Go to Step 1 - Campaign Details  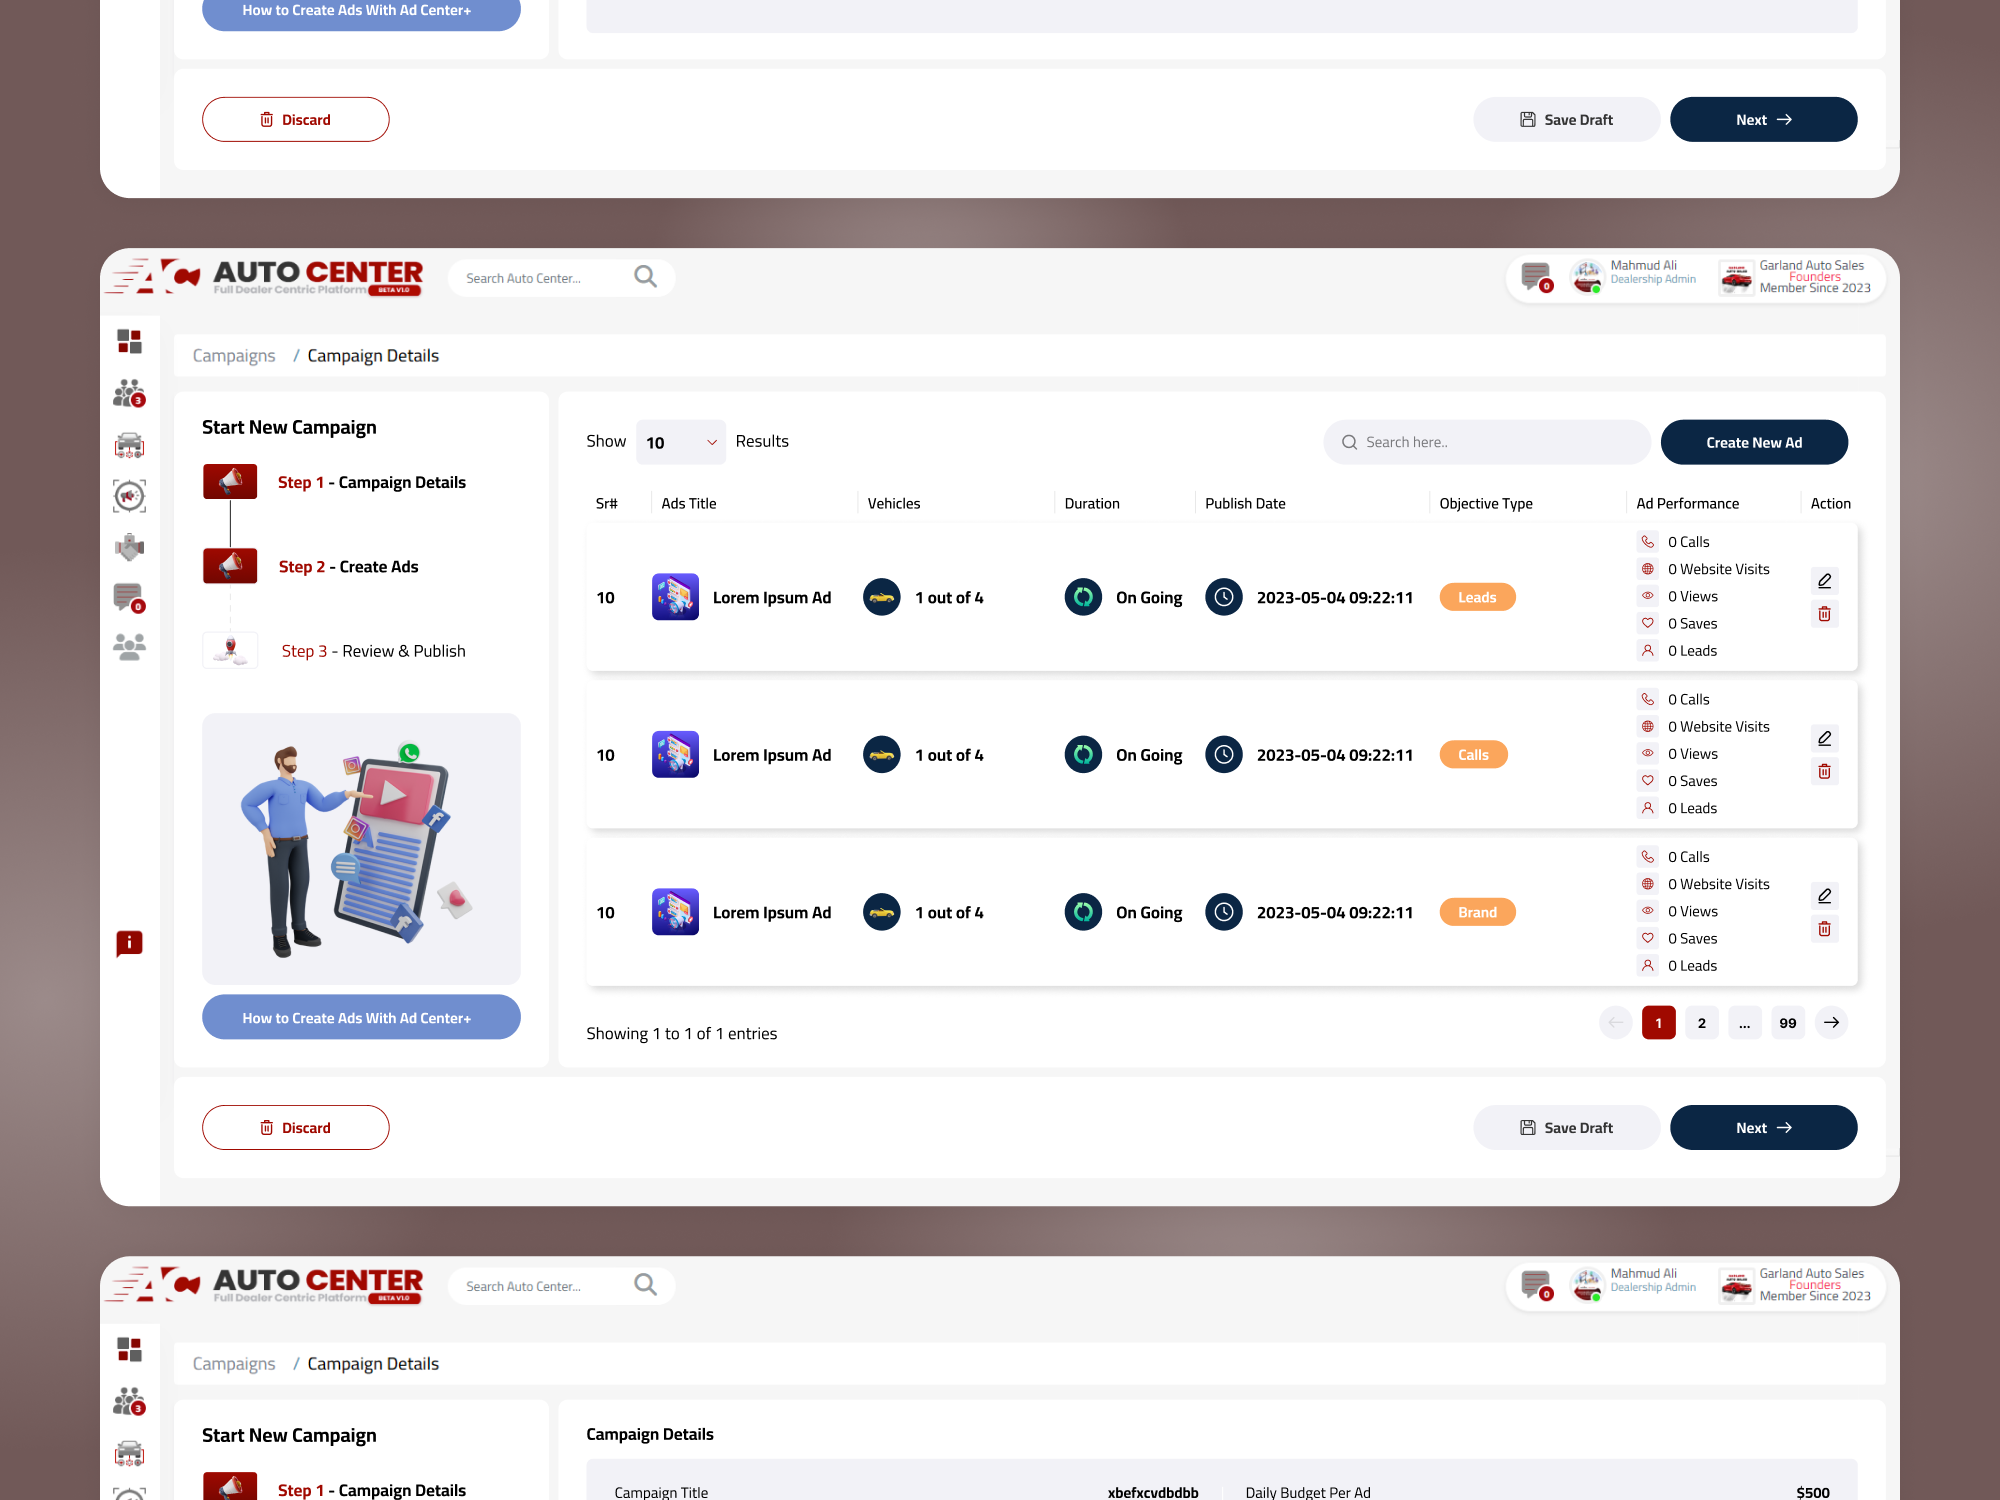371,482
